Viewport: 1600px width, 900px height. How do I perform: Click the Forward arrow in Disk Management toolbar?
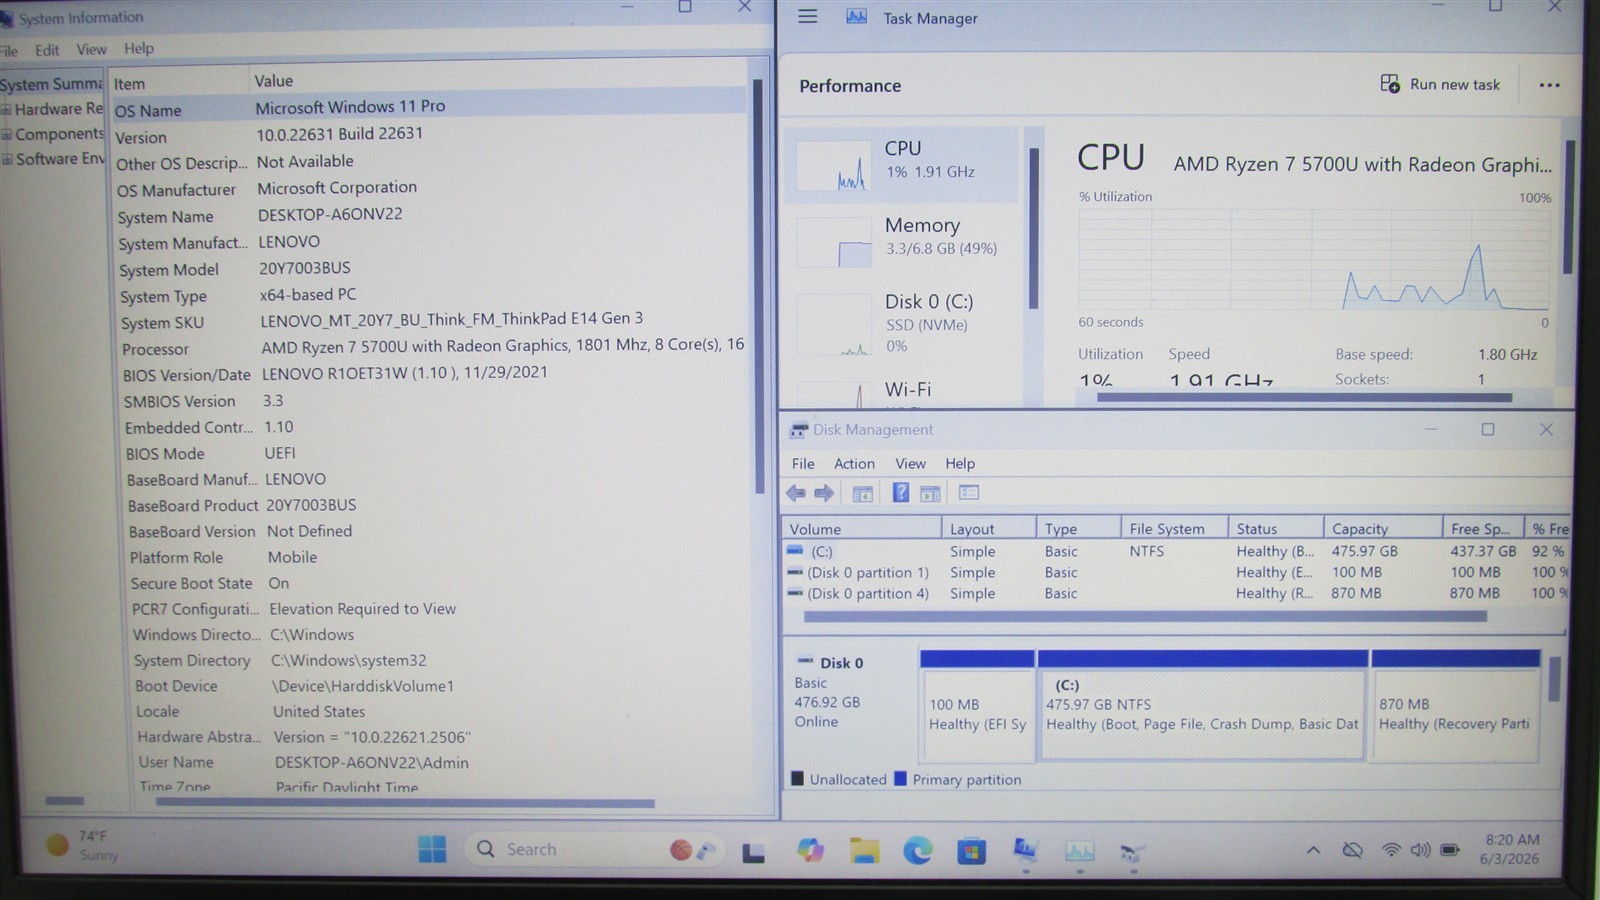coord(824,493)
